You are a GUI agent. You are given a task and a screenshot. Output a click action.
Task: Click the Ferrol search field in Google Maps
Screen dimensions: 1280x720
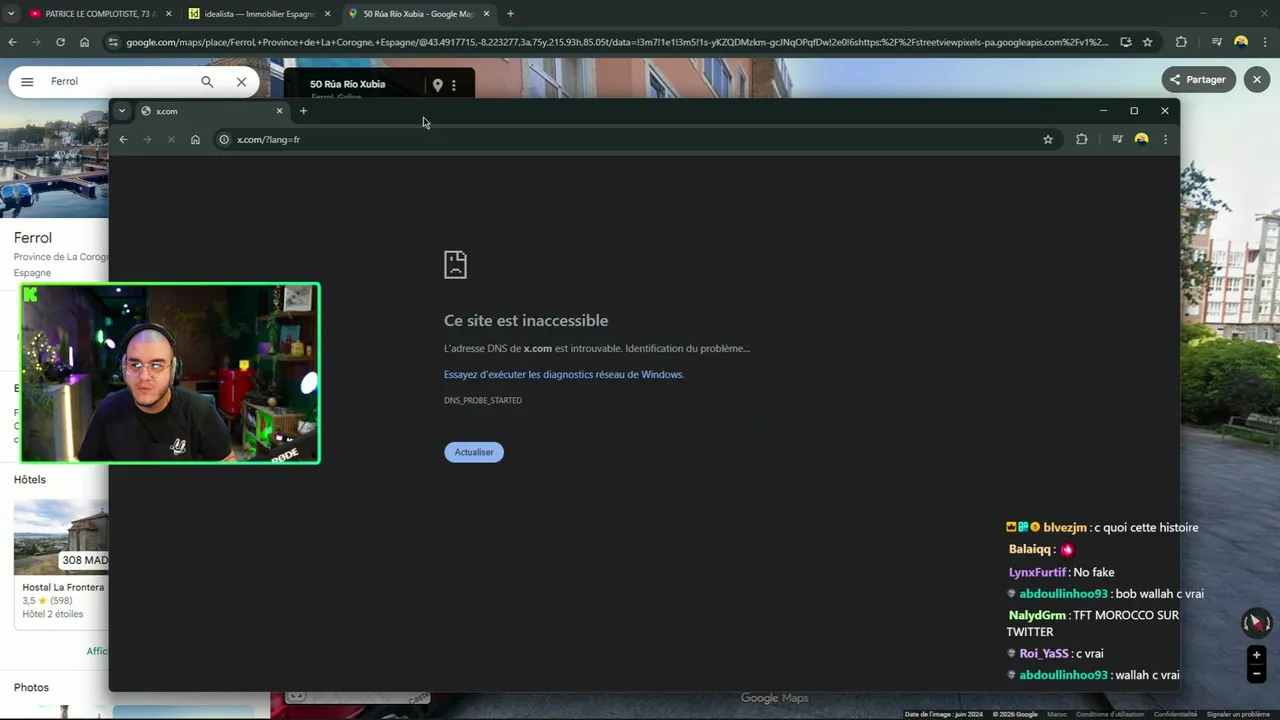120,81
